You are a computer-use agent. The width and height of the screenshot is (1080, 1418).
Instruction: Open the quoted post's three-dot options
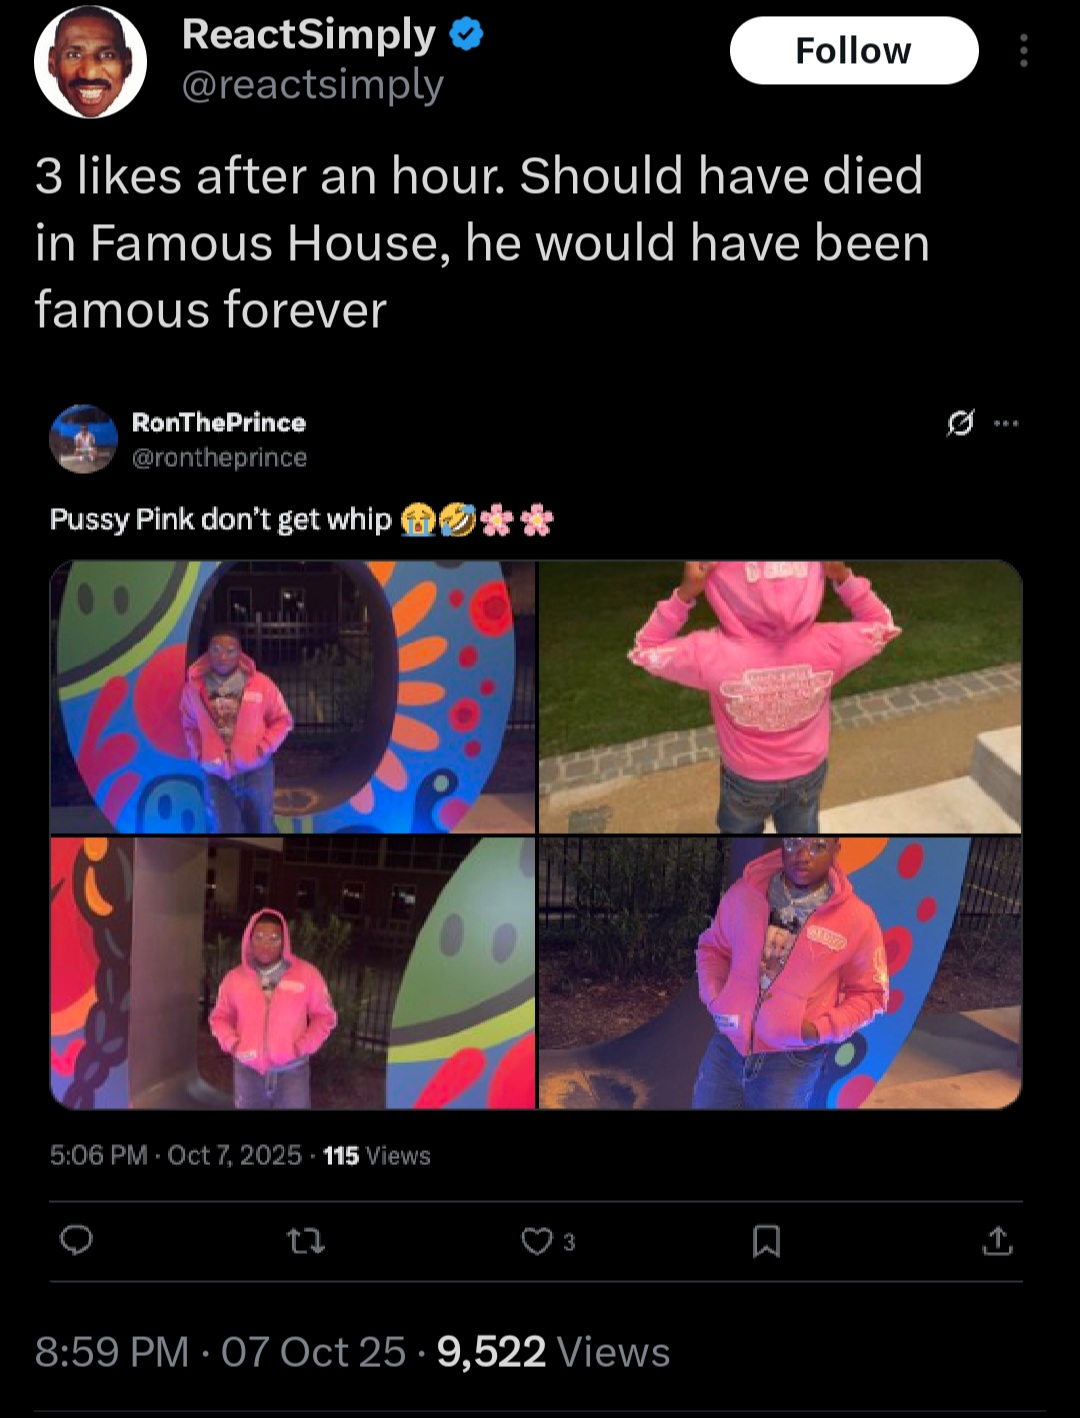(1006, 424)
